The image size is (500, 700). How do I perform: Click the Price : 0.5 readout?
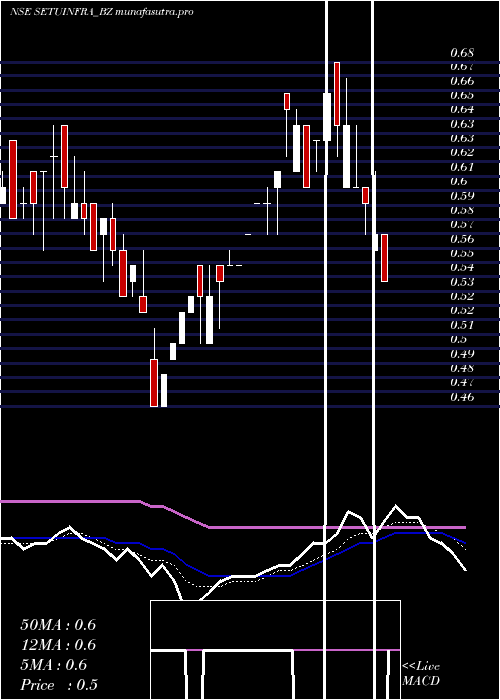click(x=59, y=685)
